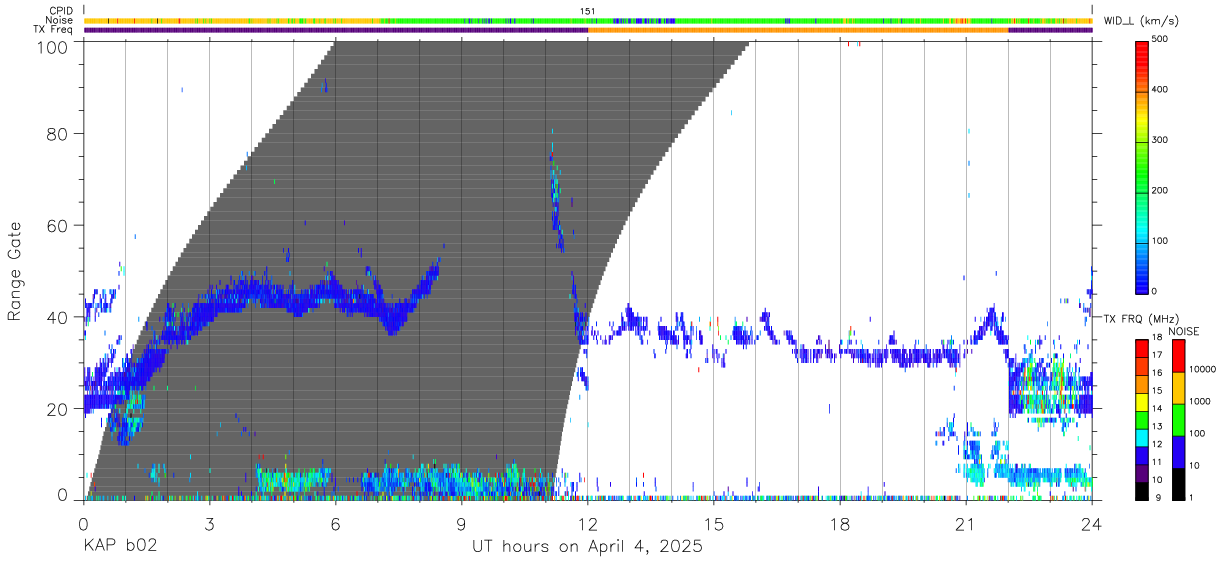Screen dimensions: 1228x567
Task: Click UT hour tick label 21
Action: [x=966, y=524]
